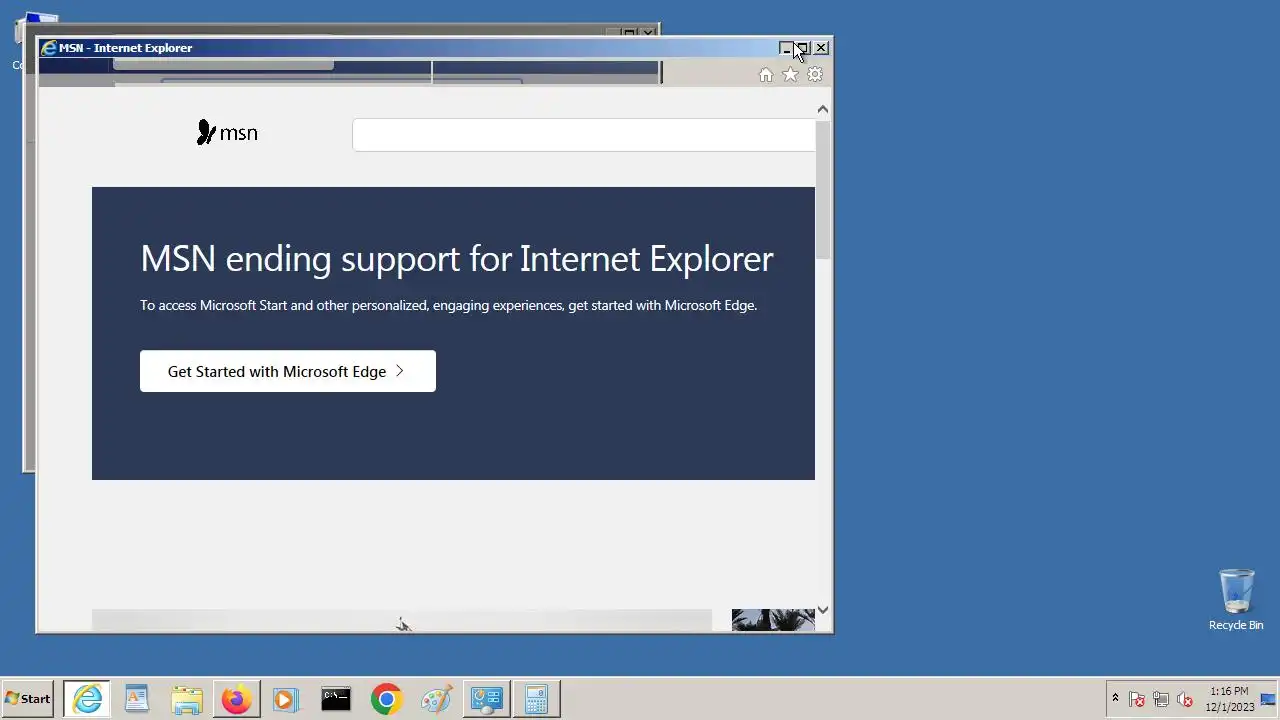This screenshot has width=1280, height=720.
Task: Open Calculator from the taskbar
Action: pyautogui.click(x=536, y=699)
